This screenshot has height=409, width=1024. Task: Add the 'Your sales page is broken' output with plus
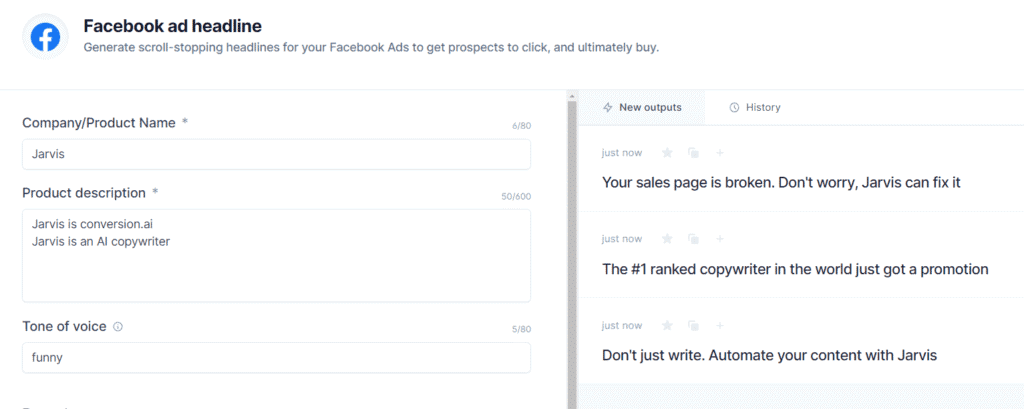pos(720,153)
